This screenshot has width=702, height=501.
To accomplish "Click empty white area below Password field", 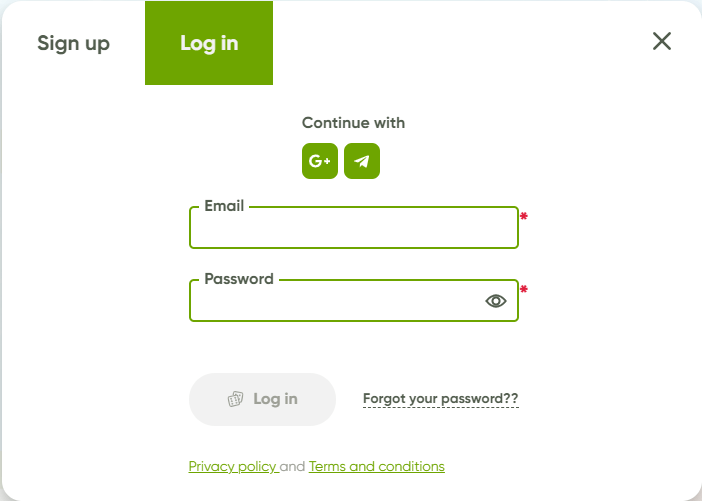I will point(354,347).
